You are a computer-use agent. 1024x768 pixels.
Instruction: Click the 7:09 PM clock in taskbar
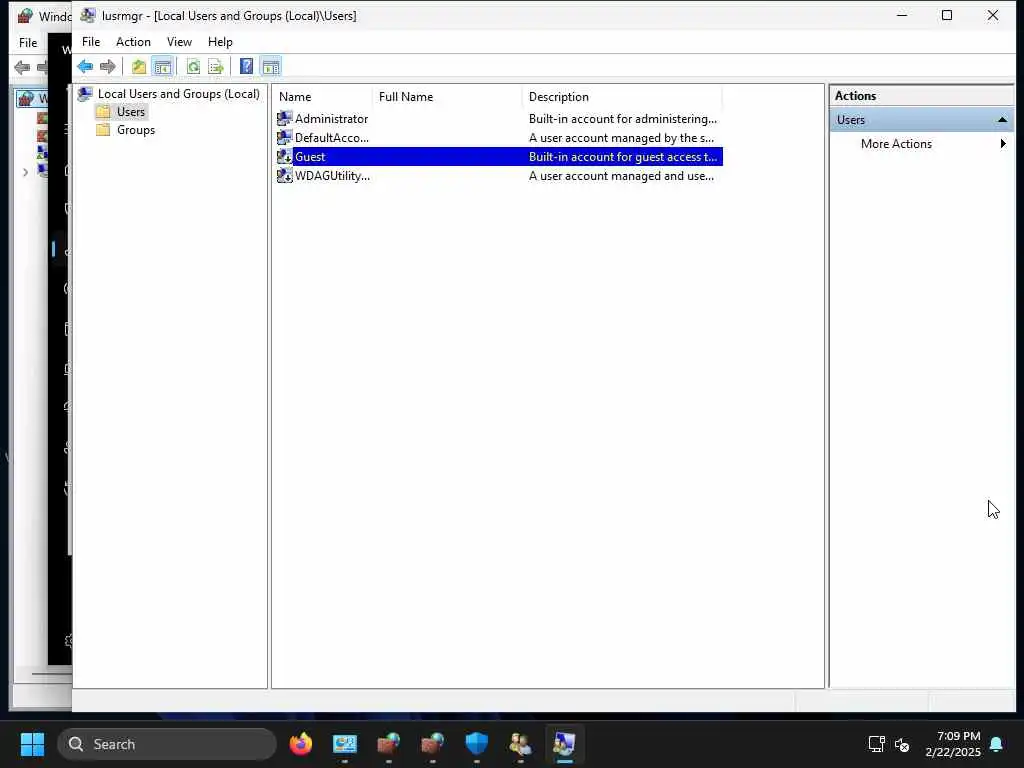(959, 736)
